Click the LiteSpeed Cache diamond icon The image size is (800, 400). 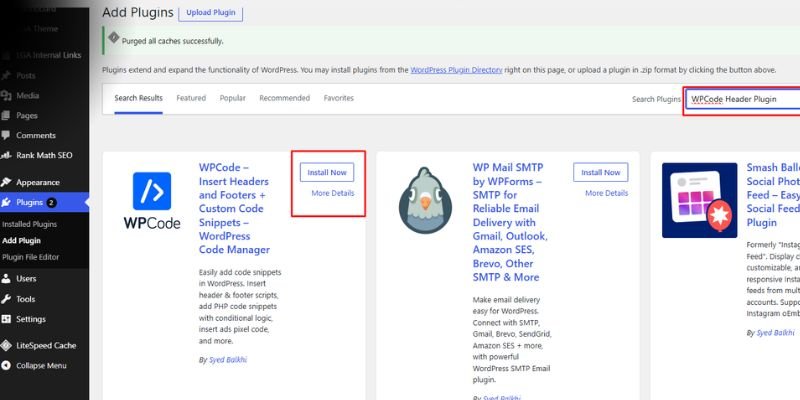6,345
